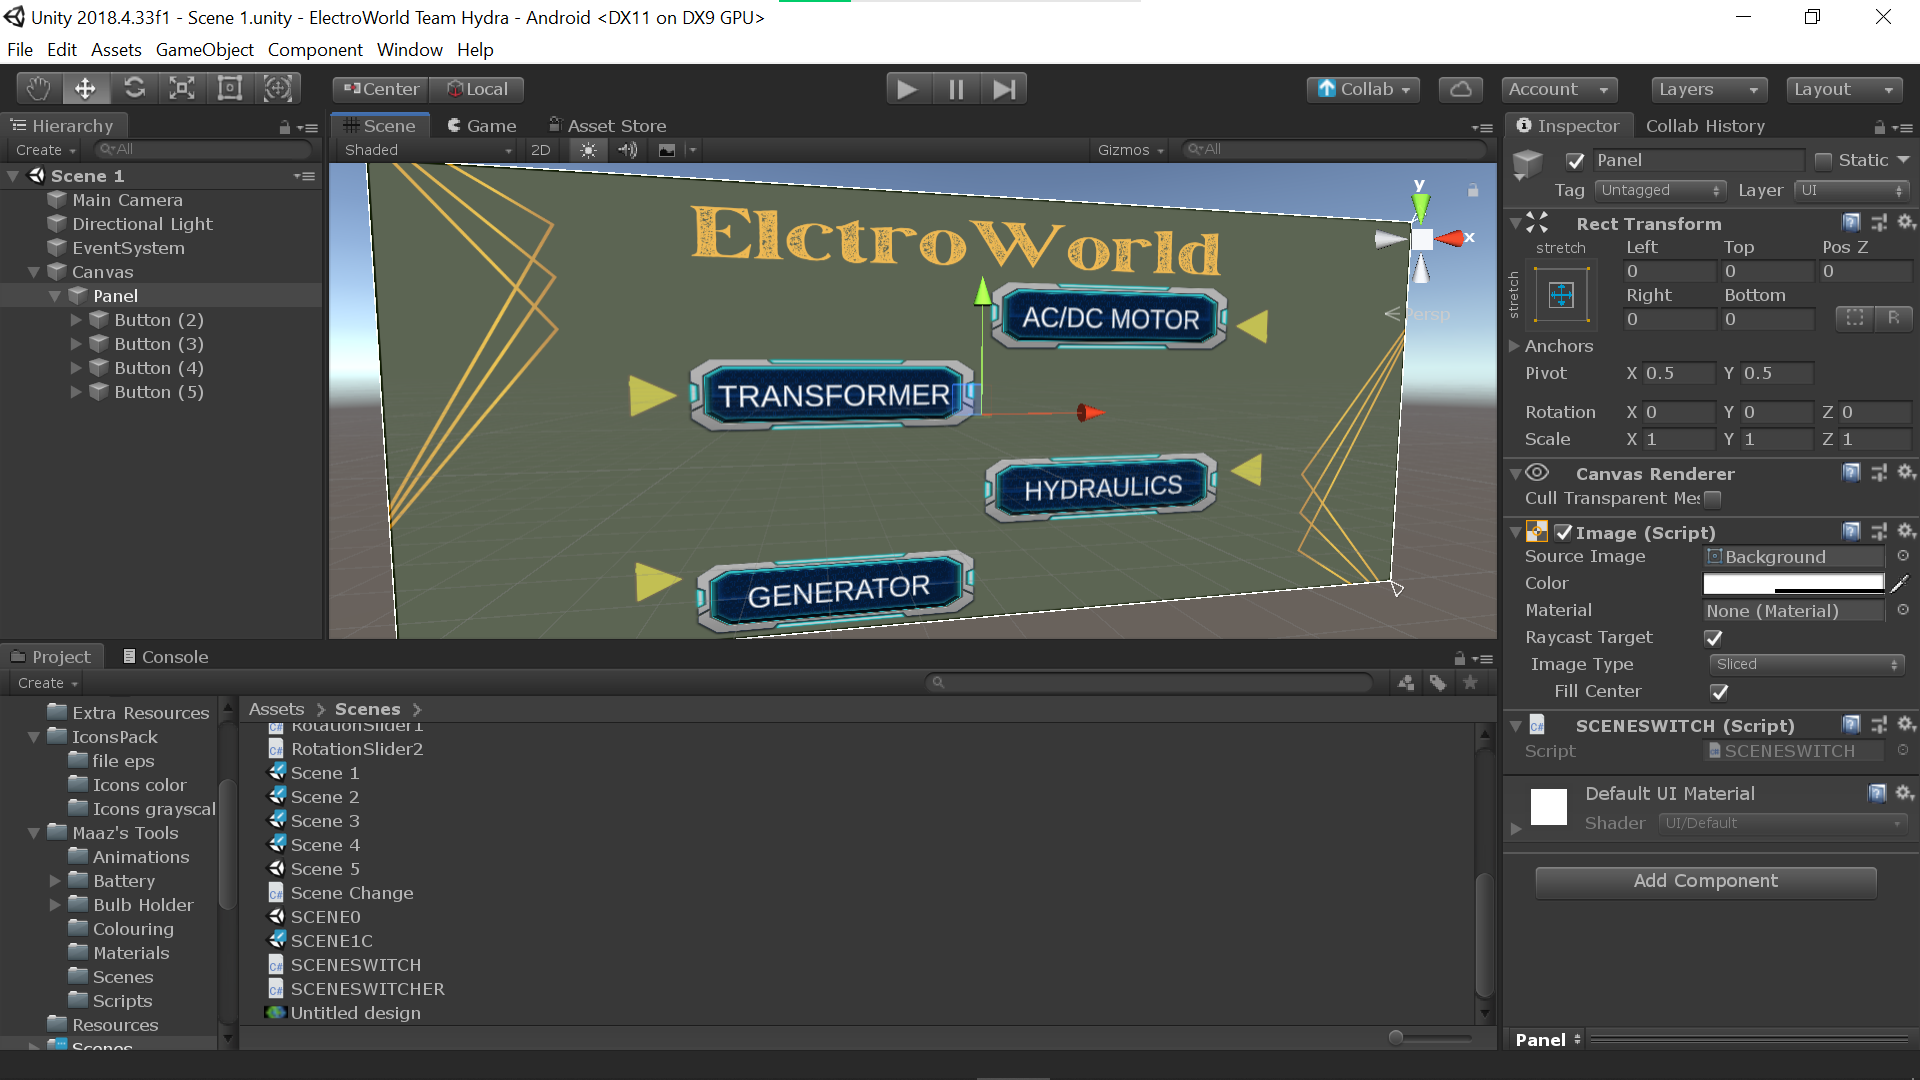1920x1080 pixels.
Task: Select the Hand tool in toolbar
Action: coord(38,89)
